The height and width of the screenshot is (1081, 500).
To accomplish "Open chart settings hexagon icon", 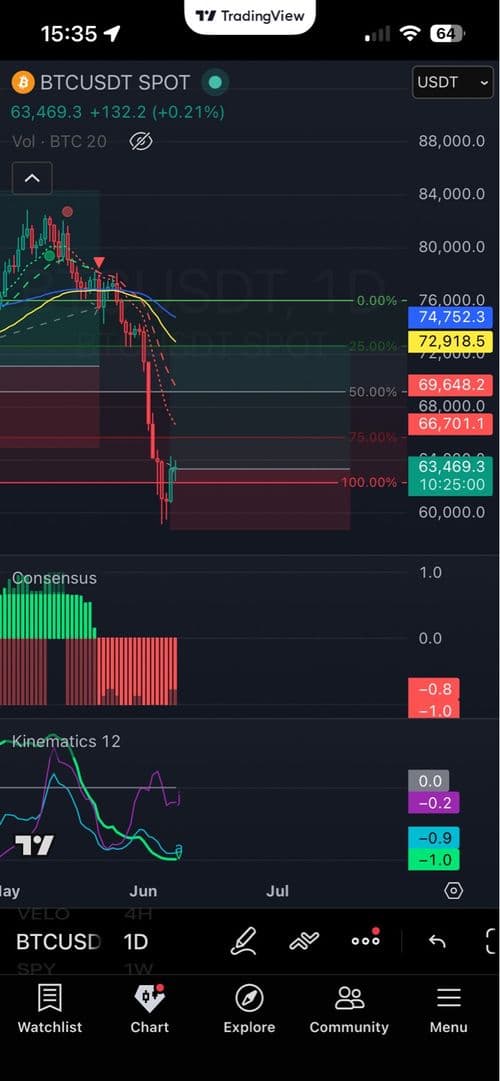I will click(x=453, y=891).
